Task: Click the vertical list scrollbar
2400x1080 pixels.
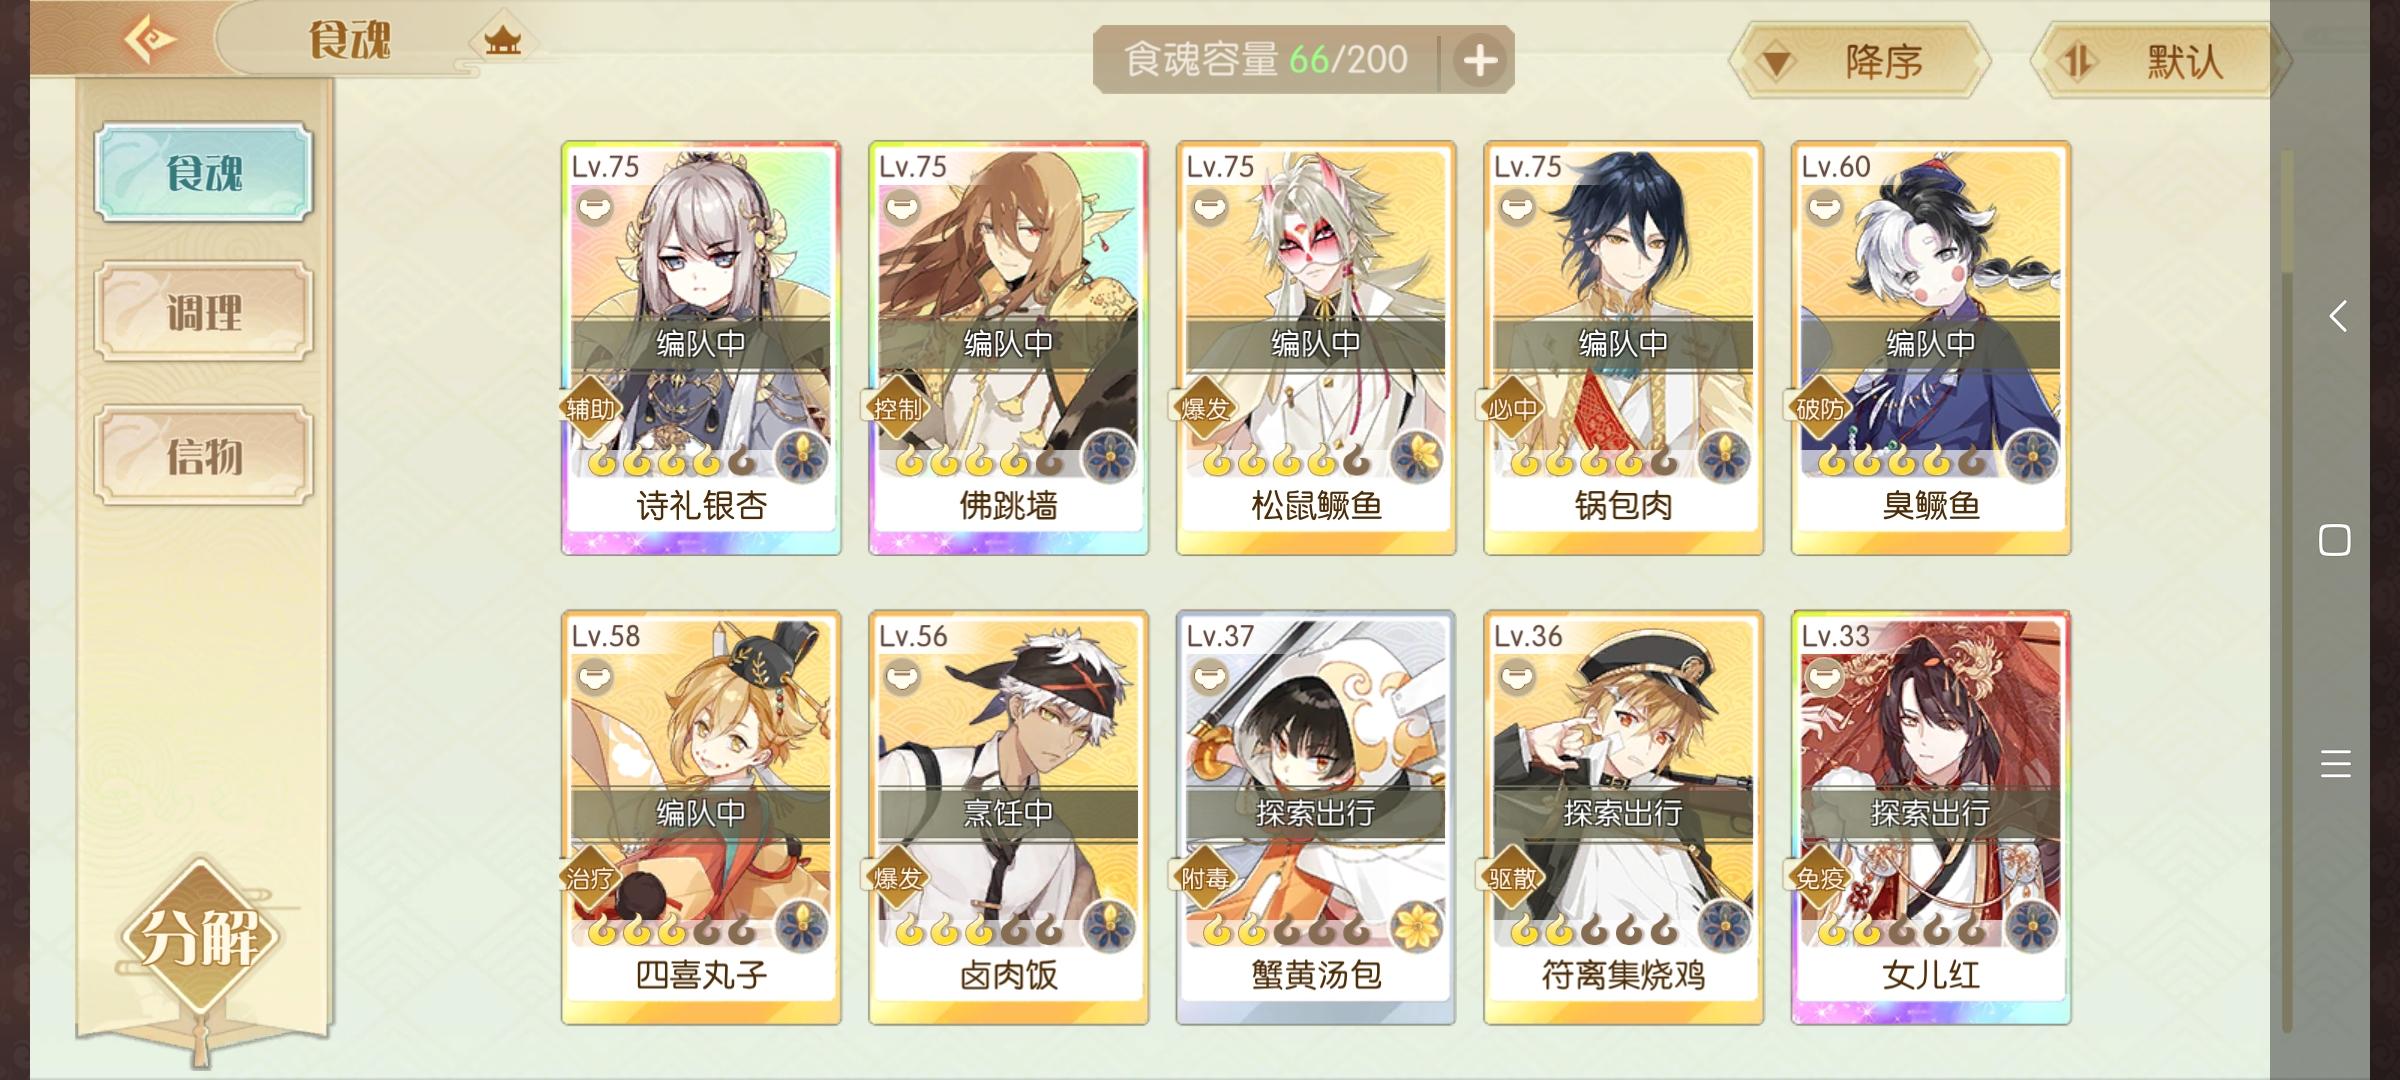Action: 2286,592
